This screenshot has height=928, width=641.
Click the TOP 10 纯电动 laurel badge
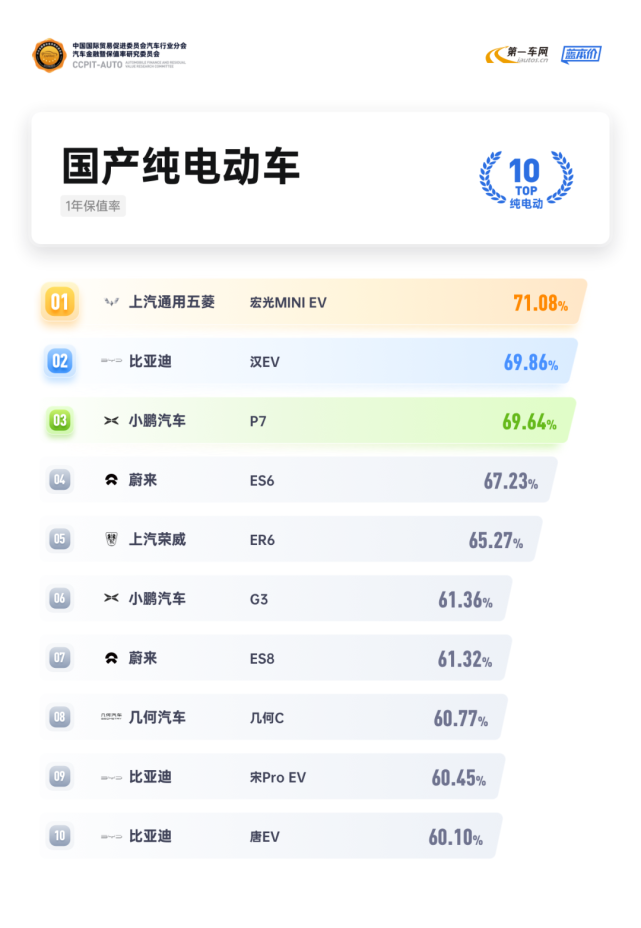pos(526,179)
